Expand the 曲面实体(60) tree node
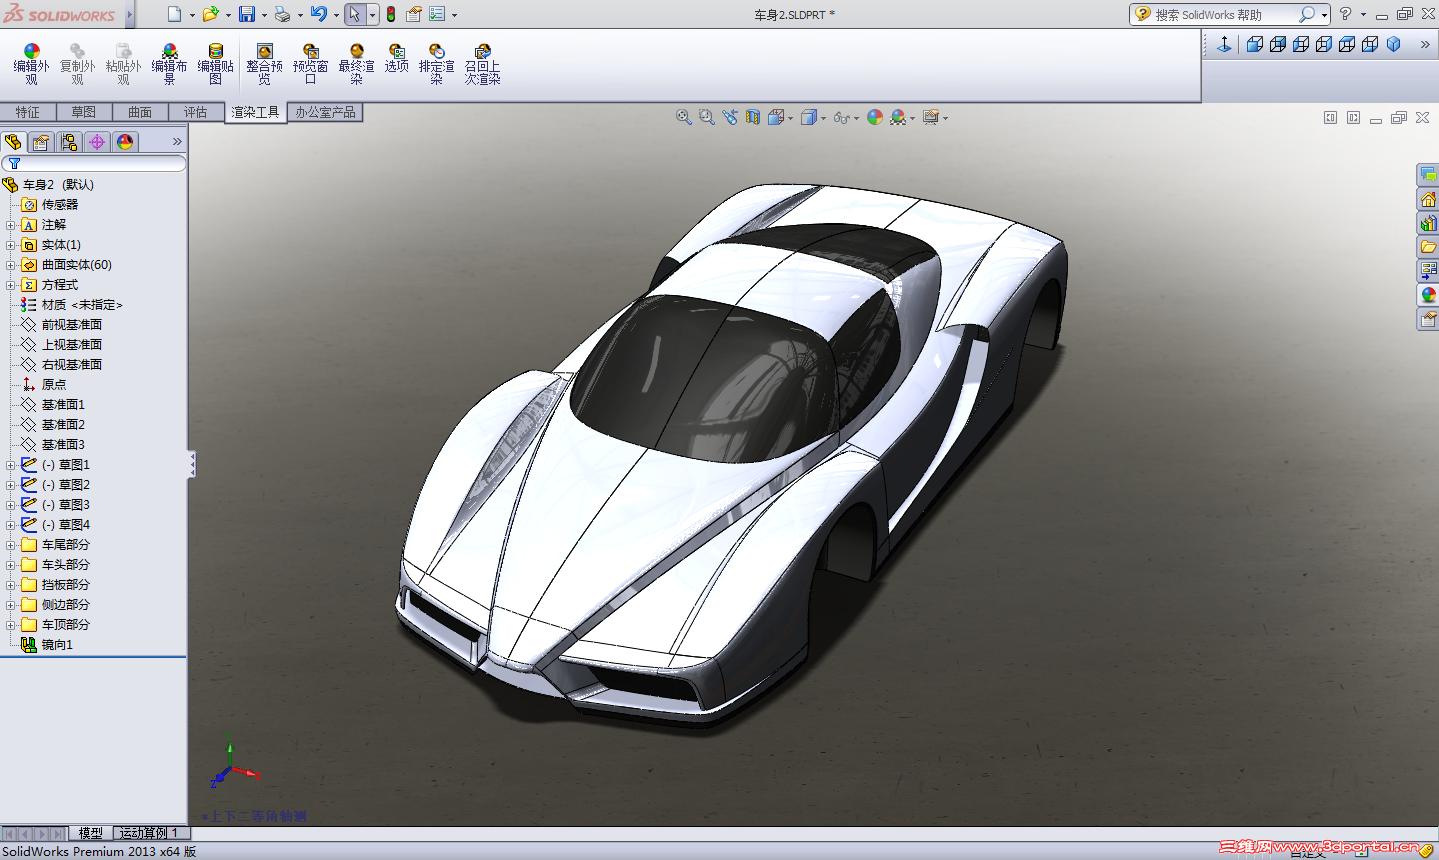Viewport: 1439px width, 860px height. 11,265
